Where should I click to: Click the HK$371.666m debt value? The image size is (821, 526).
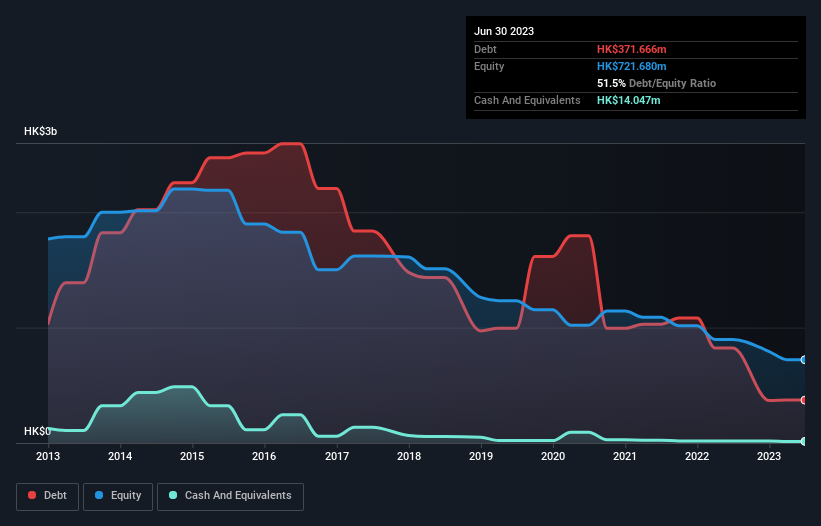point(631,49)
